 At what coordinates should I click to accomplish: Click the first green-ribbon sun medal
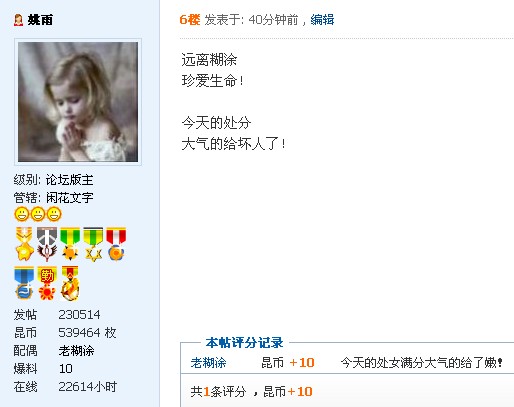[x=70, y=244]
